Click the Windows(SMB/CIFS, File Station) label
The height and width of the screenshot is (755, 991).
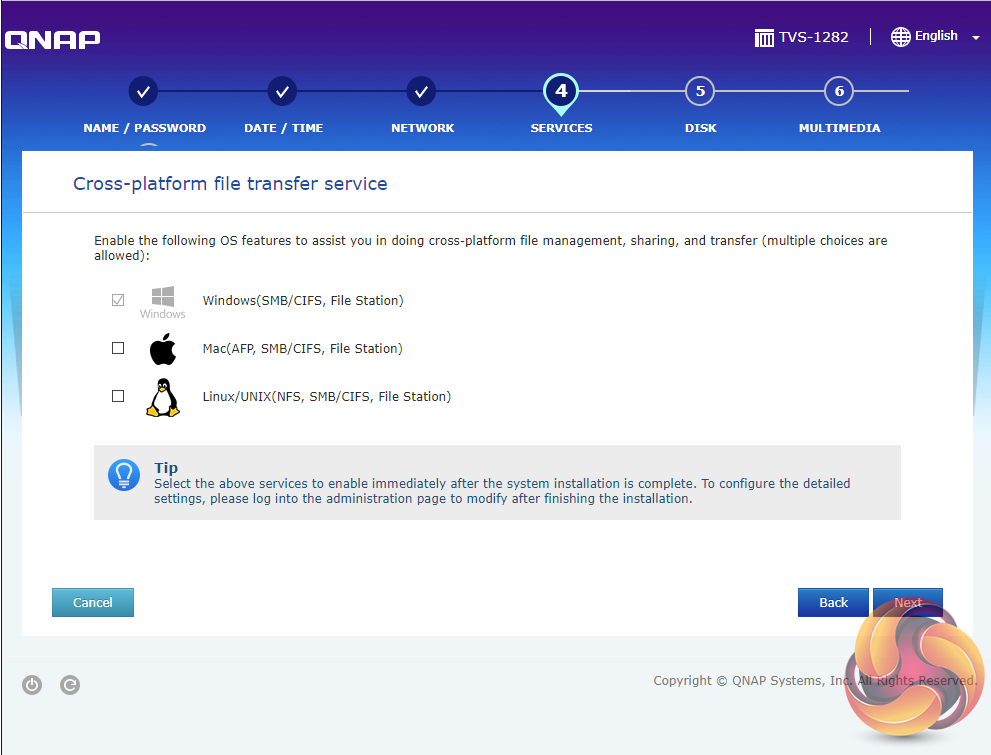click(303, 301)
